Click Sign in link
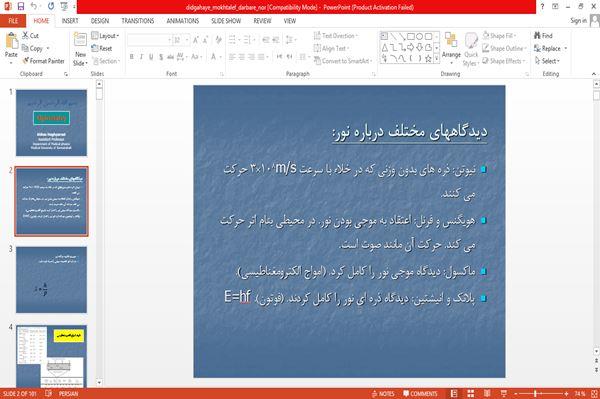The width and height of the screenshot is (600, 399). click(578, 21)
